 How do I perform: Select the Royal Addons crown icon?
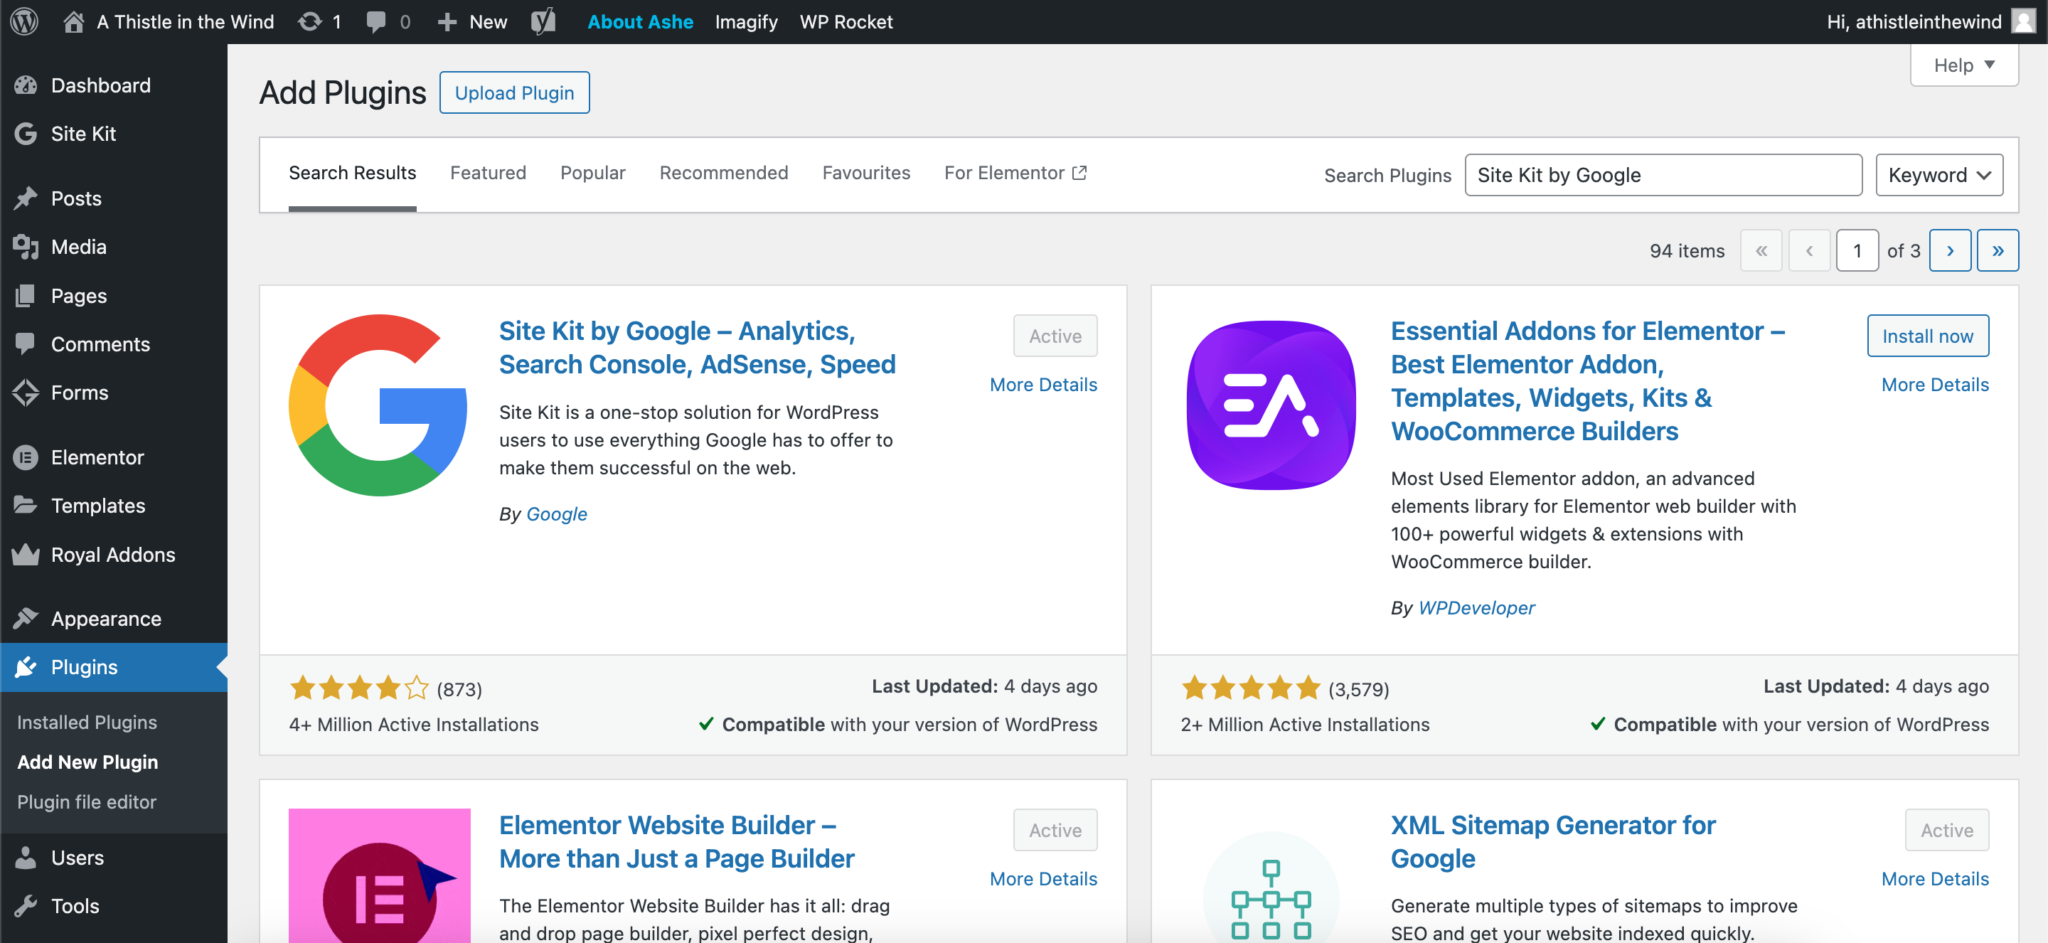[x=25, y=555]
